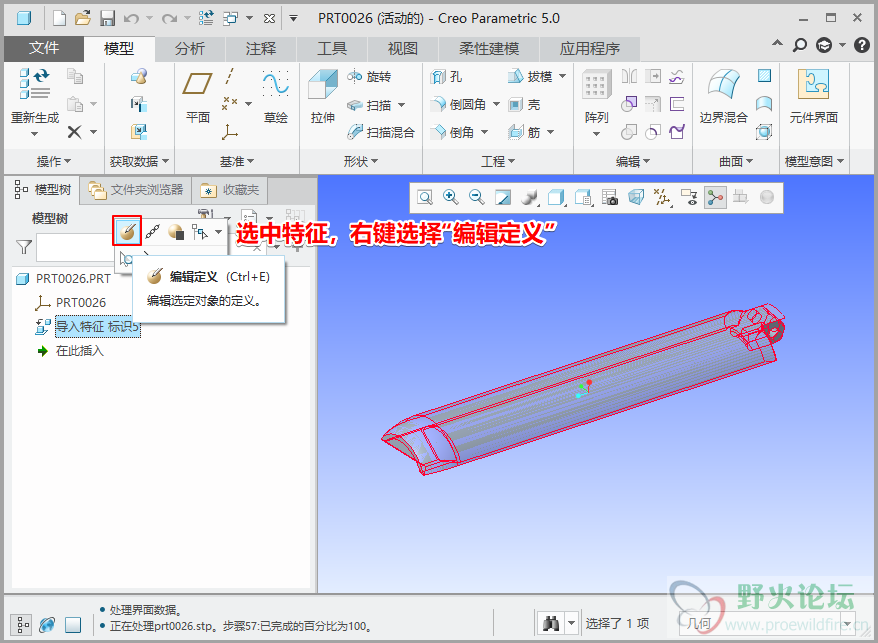878x643 pixels.
Task: Open the File (文件) menu
Action: point(44,48)
